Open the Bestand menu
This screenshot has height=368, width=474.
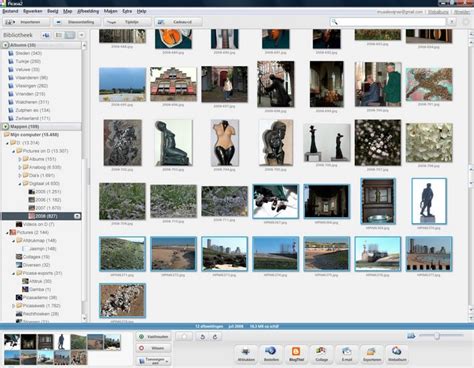(x=10, y=11)
